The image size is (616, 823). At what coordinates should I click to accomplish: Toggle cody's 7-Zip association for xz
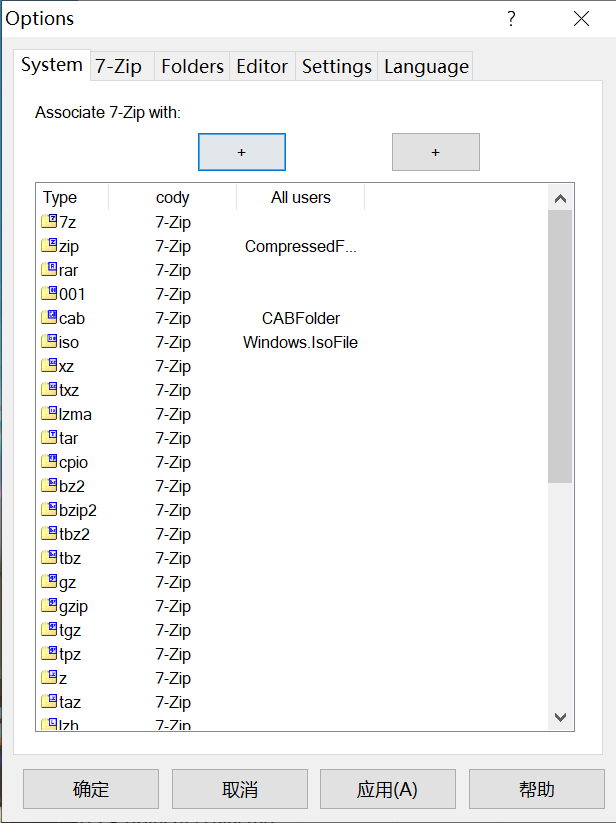pyautogui.click(x=173, y=366)
